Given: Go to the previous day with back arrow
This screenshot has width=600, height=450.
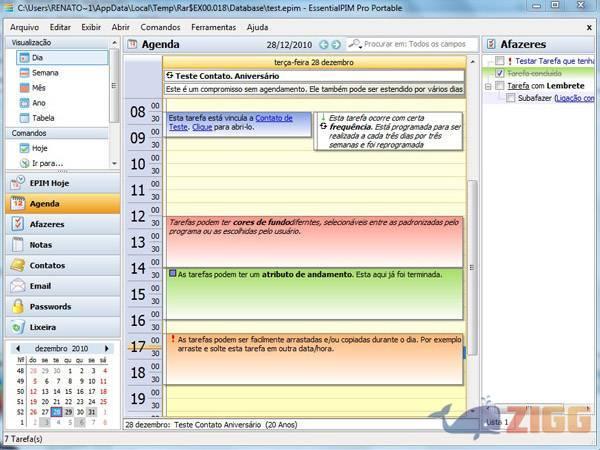Looking at the screenshot, I should [x=324, y=45].
